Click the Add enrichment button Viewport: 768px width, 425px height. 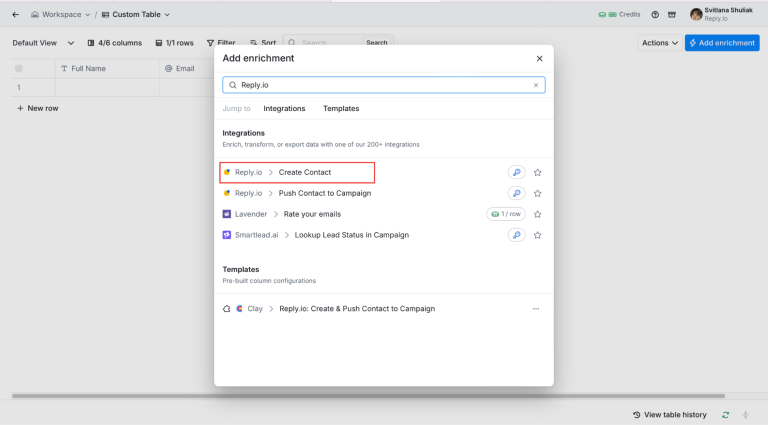(722, 43)
